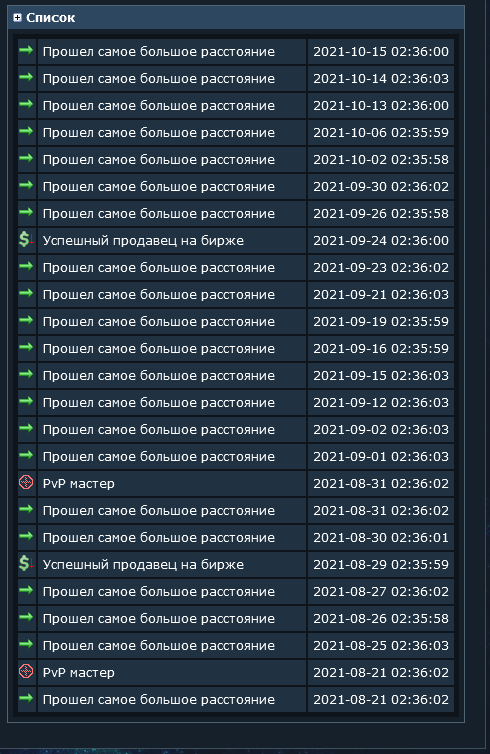Click the Список header title
This screenshot has width=490, height=754.
point(50,18)
